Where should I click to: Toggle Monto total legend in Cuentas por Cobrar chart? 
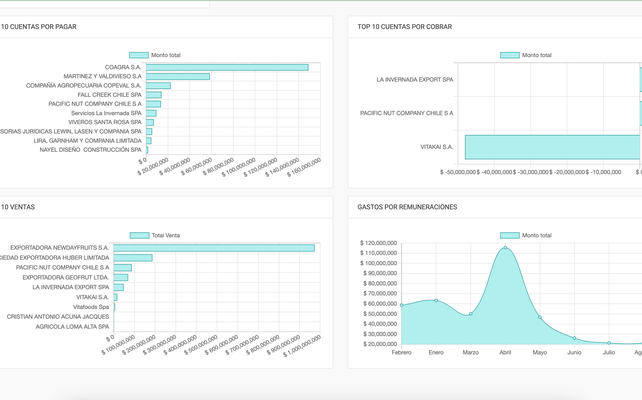[509, 55]
